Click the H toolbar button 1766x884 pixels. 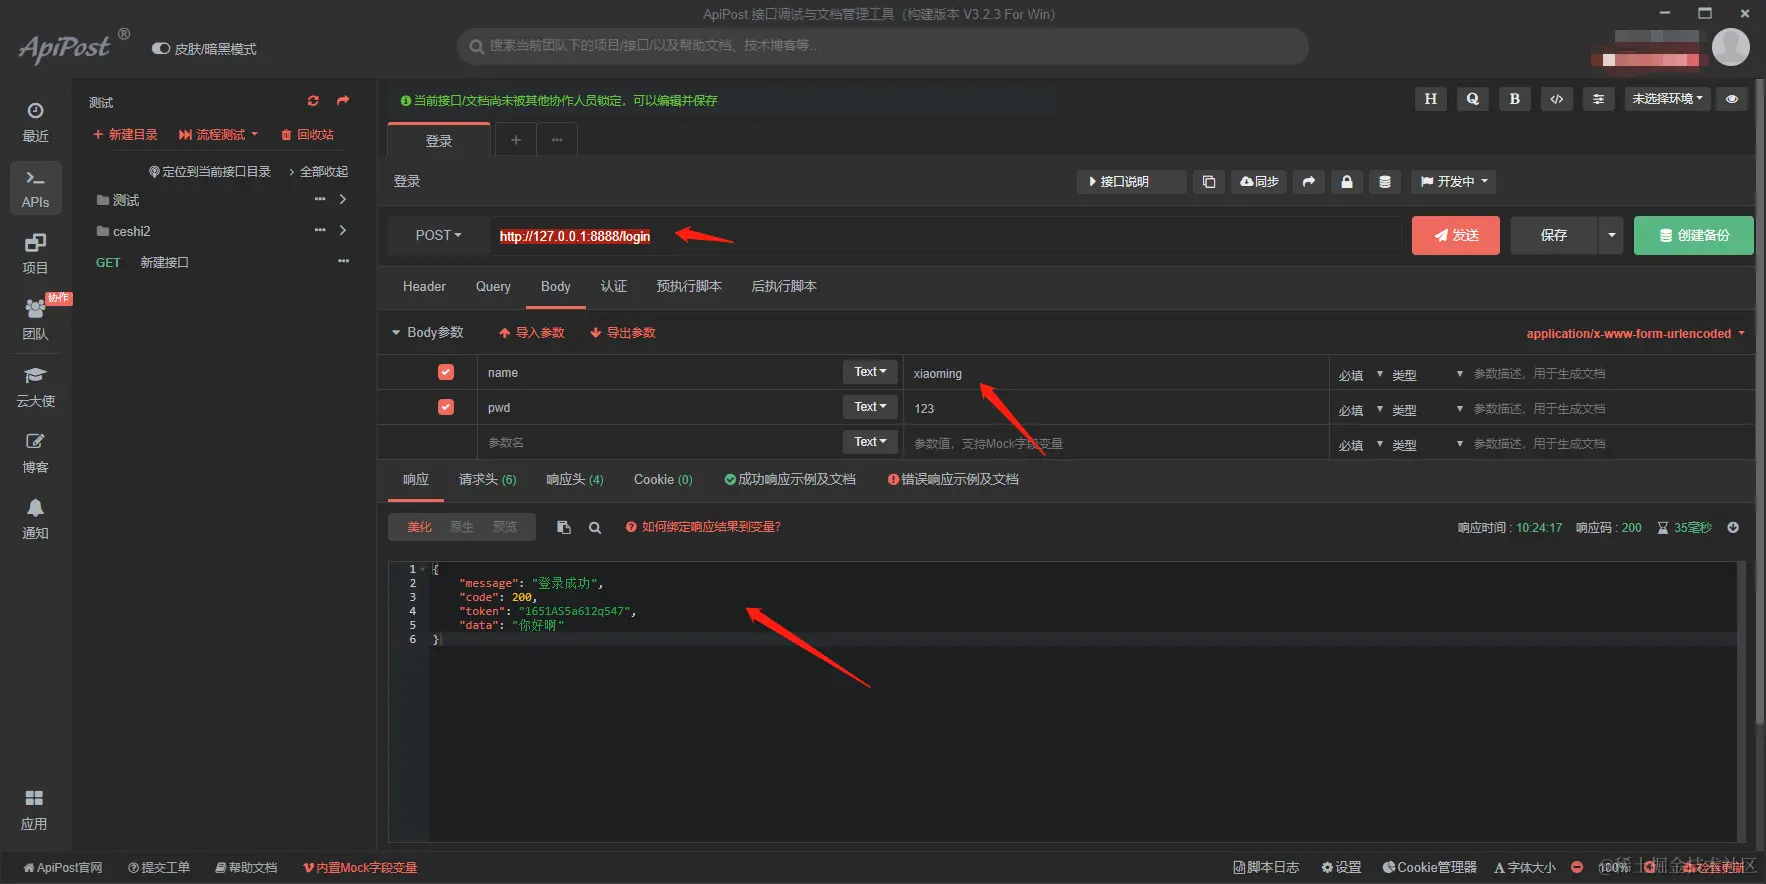pos(1430,99)
